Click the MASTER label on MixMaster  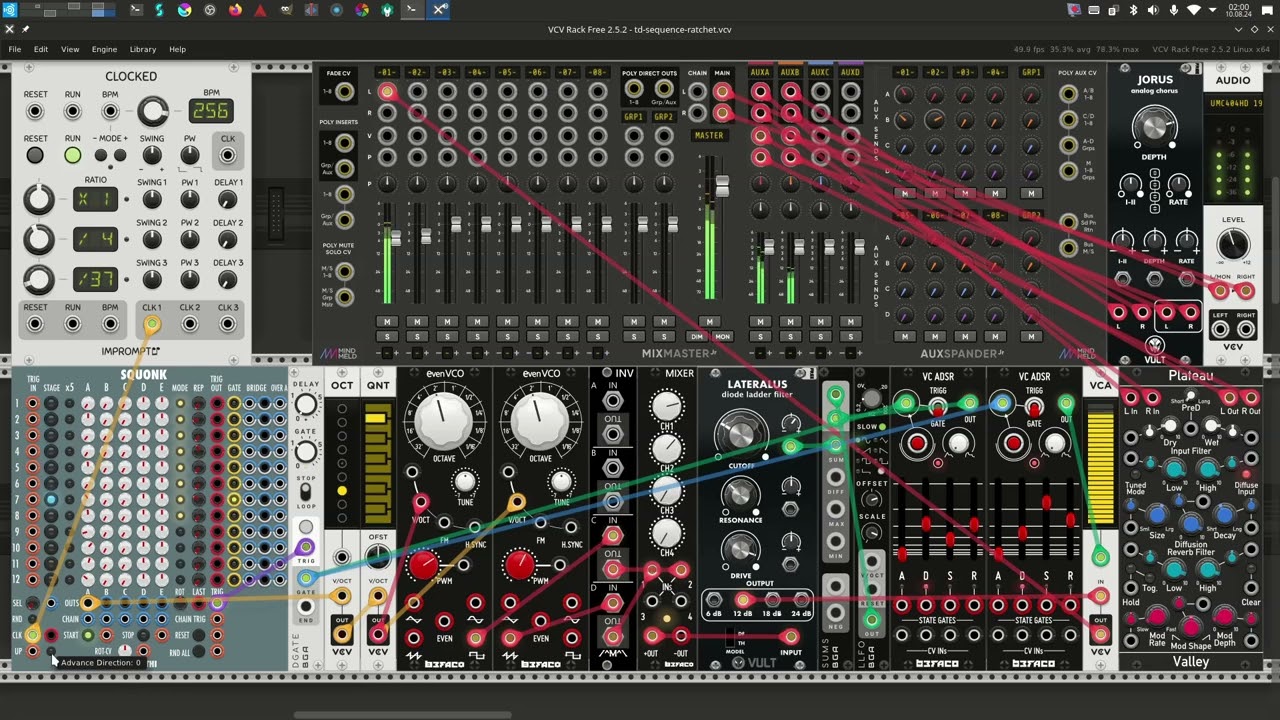click(x=709, y=135)
